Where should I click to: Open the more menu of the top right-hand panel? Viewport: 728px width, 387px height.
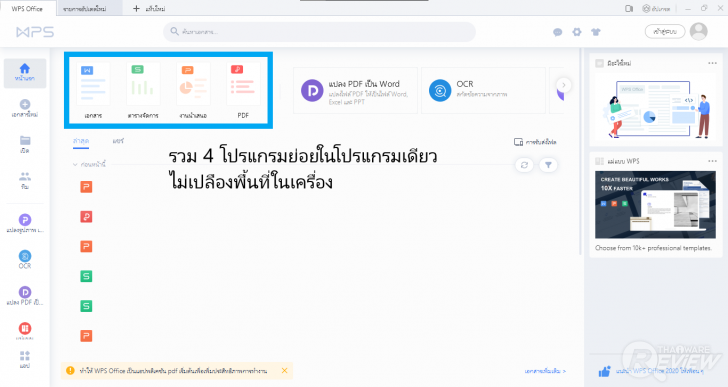712,63
